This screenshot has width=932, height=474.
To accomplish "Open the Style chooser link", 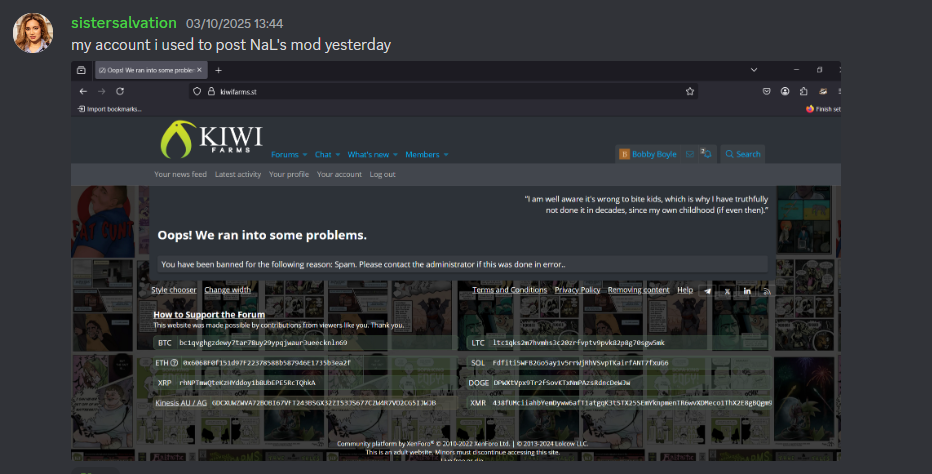I will (174, 290).
